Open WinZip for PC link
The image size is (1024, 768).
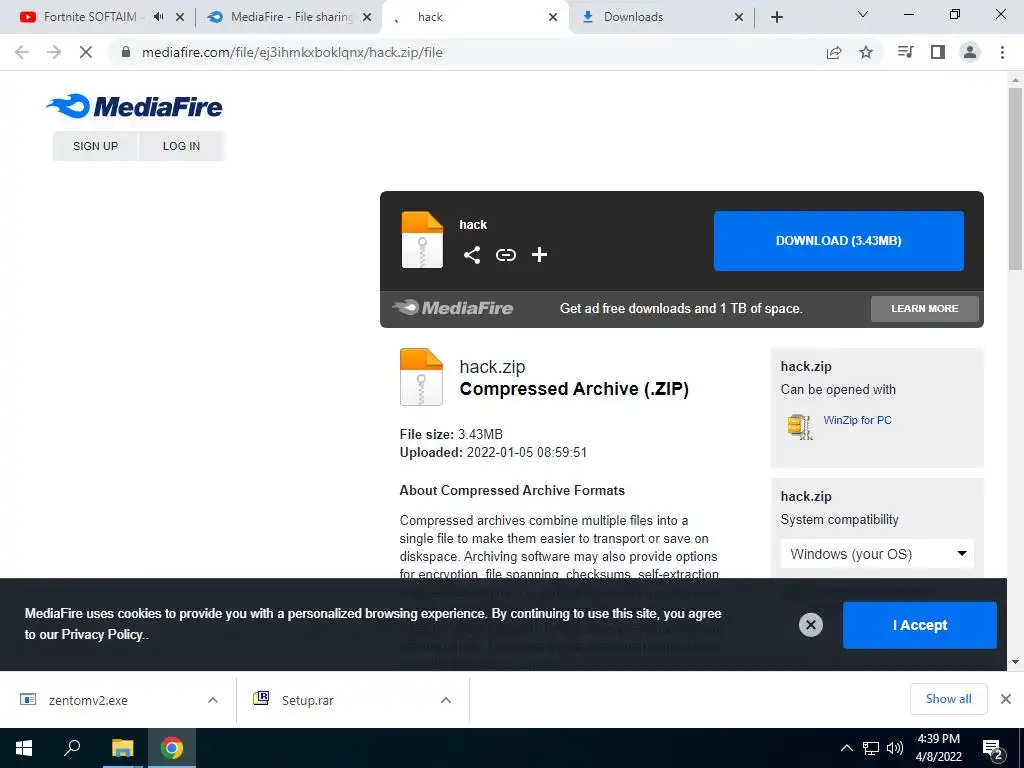pos(857,420)
